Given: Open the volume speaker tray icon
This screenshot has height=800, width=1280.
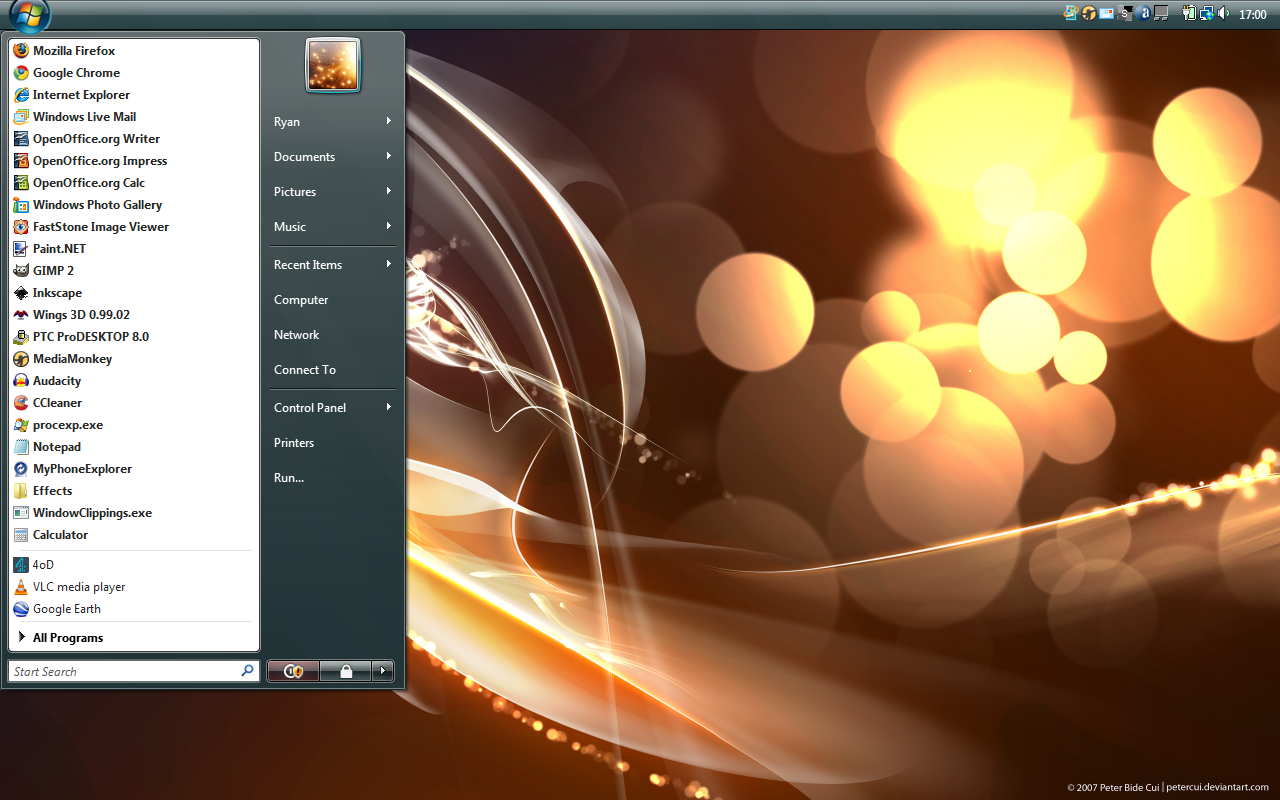Looking at the screenshot, I should 1224,13.
